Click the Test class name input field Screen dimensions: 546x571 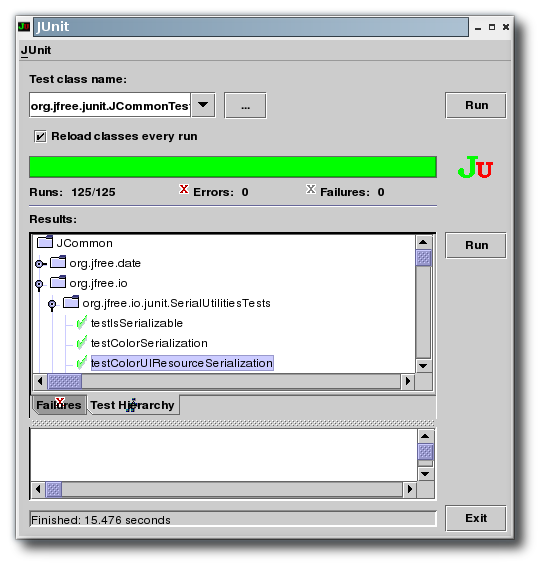(x=110, y=105)
